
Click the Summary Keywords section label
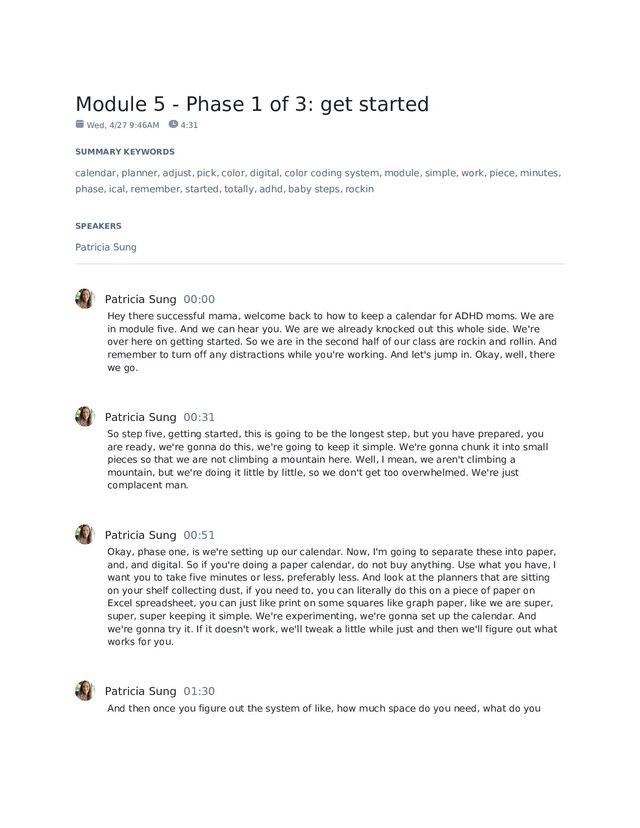[x=125, y=152]
